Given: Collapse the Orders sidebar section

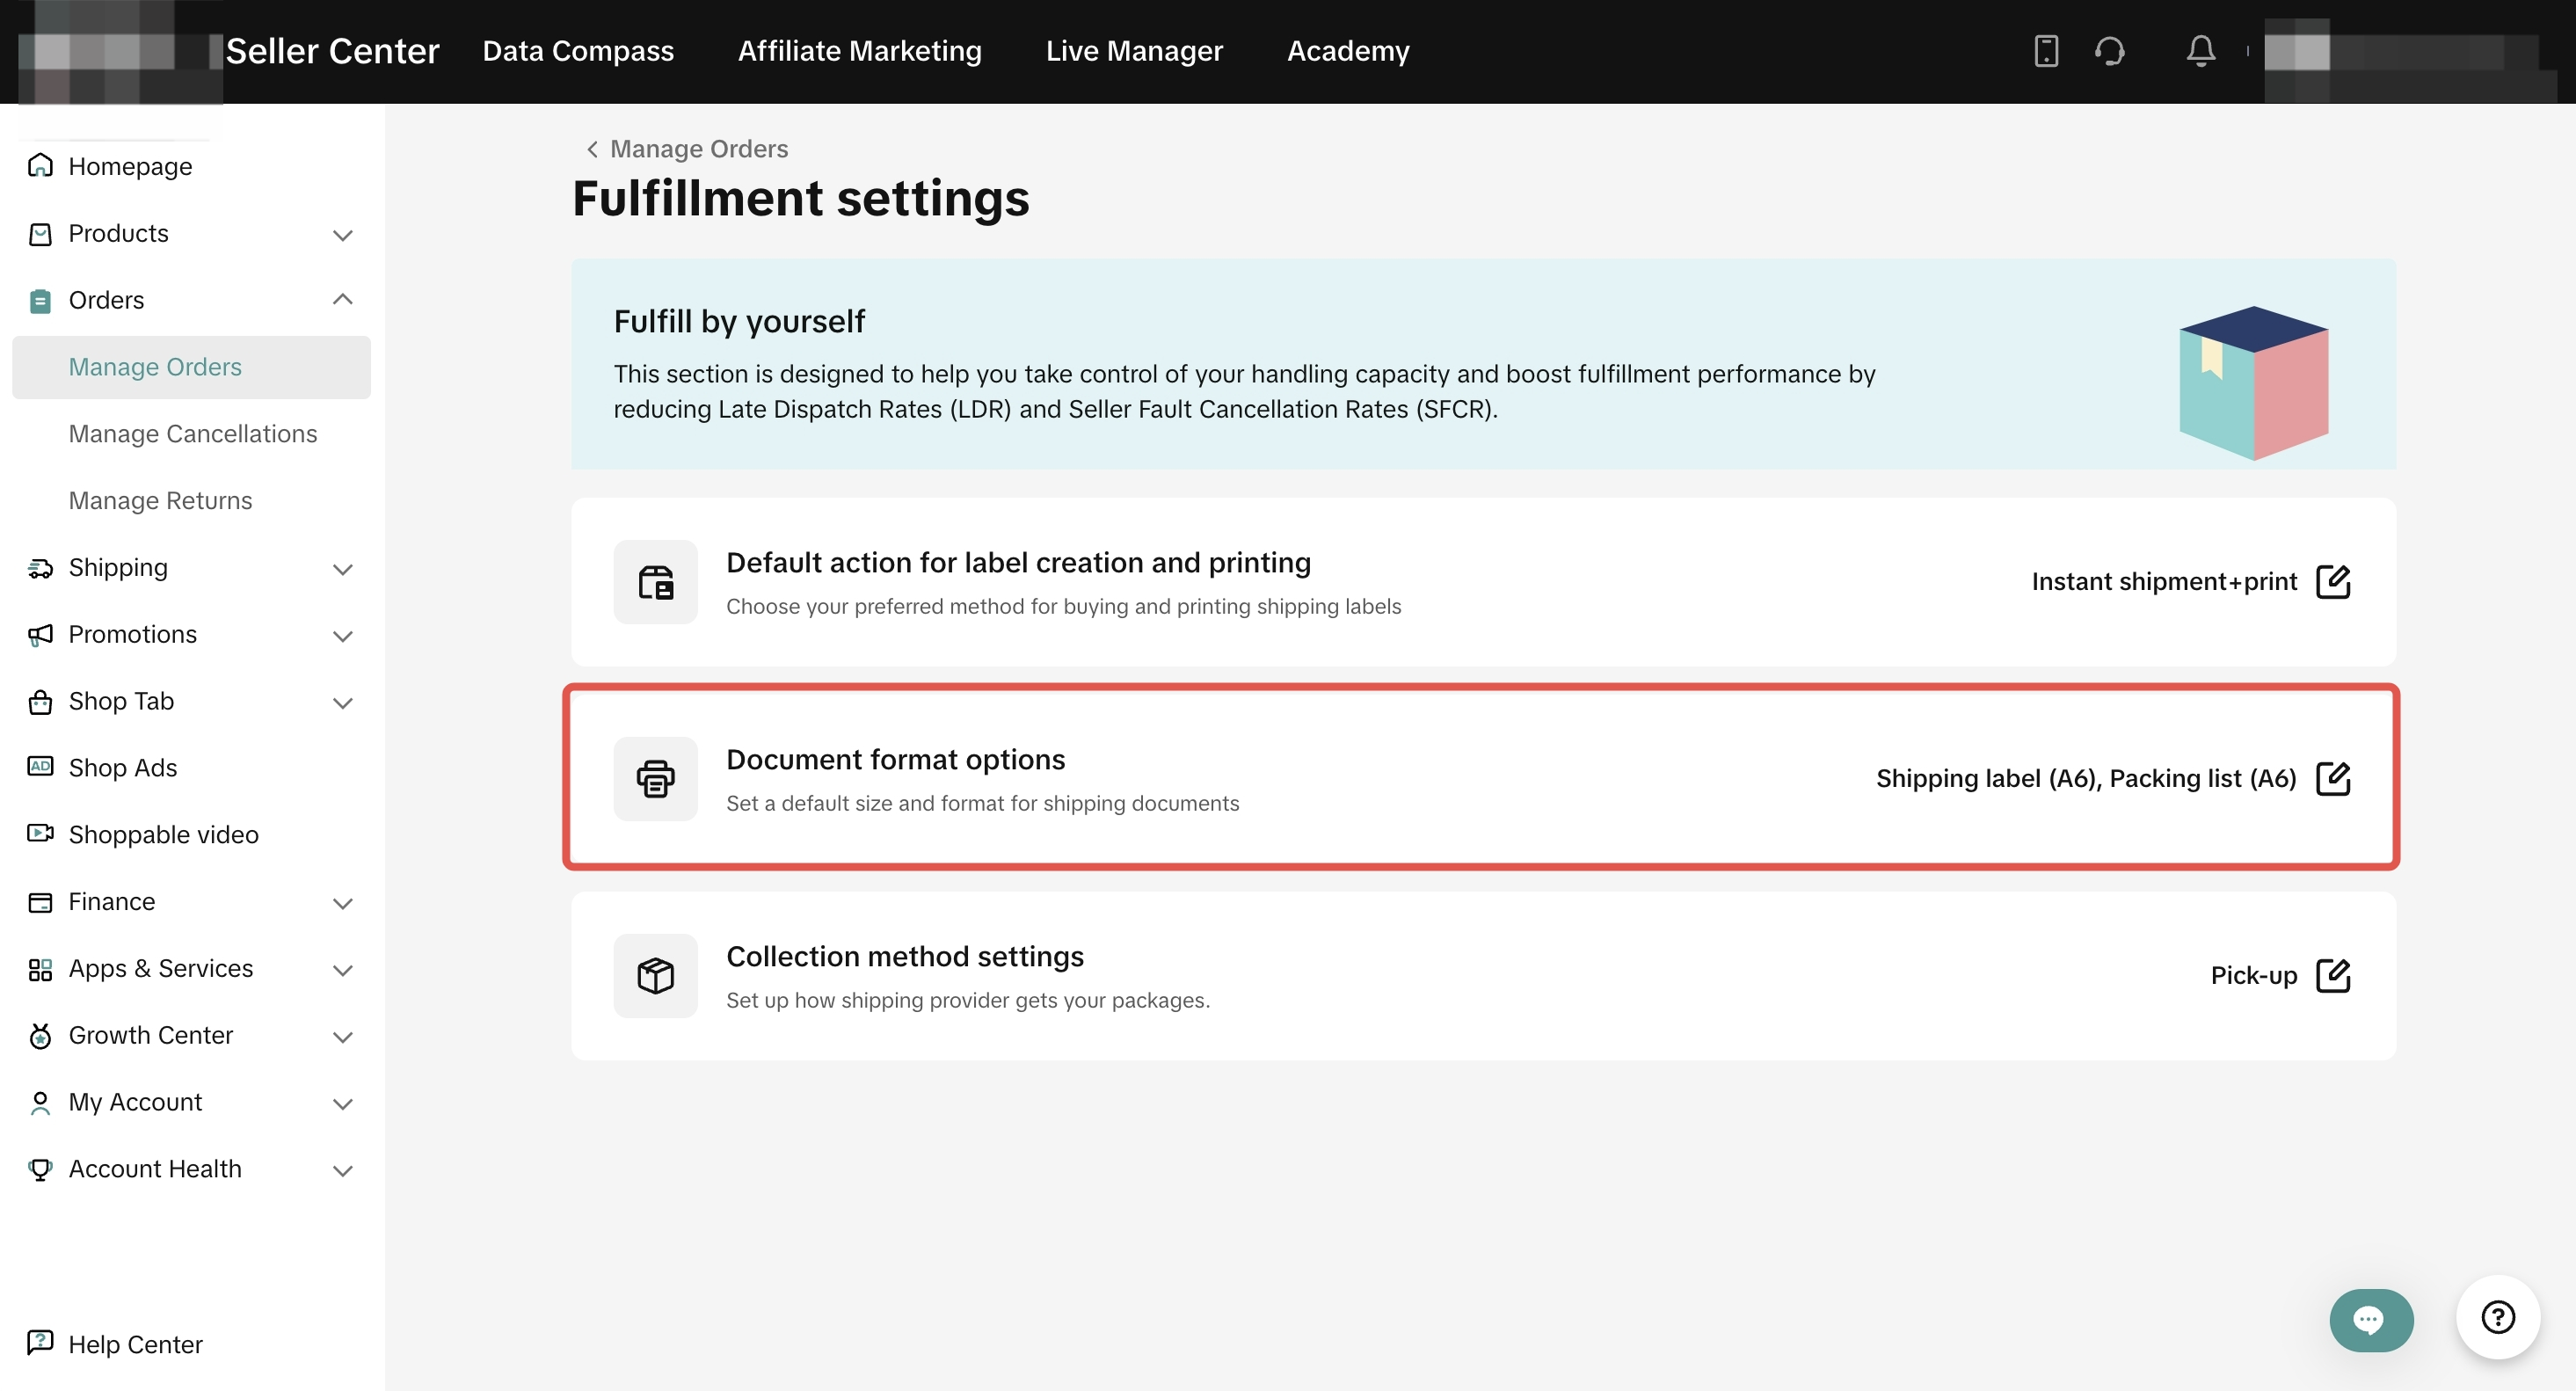Looking at the screenshot, I should tap(342, 300).
